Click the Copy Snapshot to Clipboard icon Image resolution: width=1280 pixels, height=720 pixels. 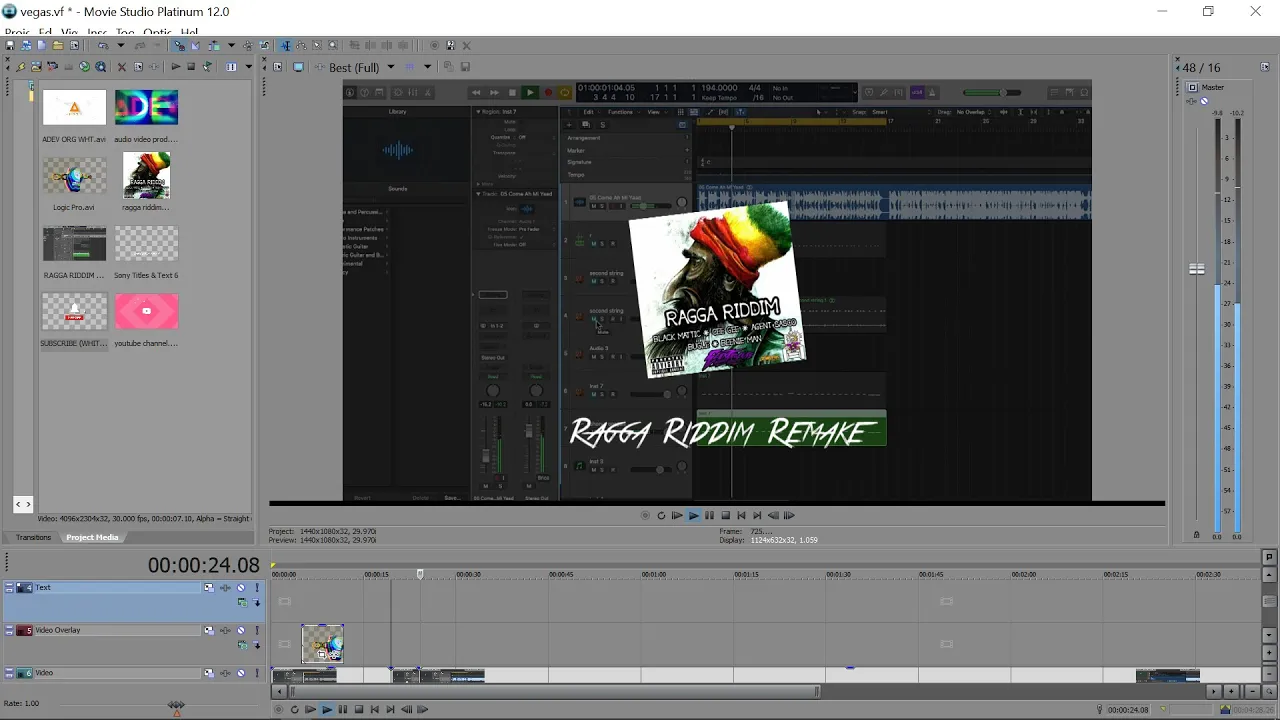[x=448, y=67]
